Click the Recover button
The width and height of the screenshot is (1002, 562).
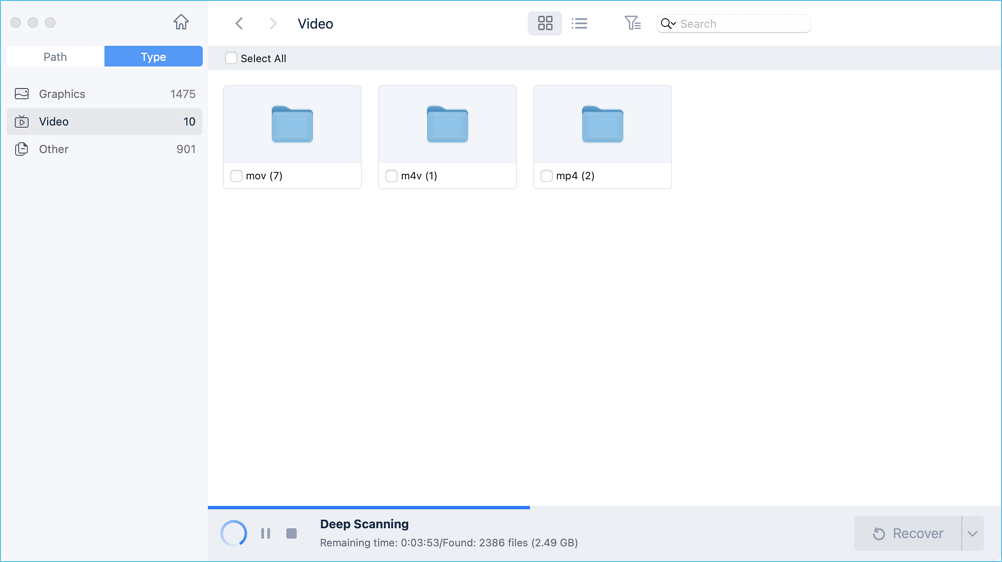point(908,533)
